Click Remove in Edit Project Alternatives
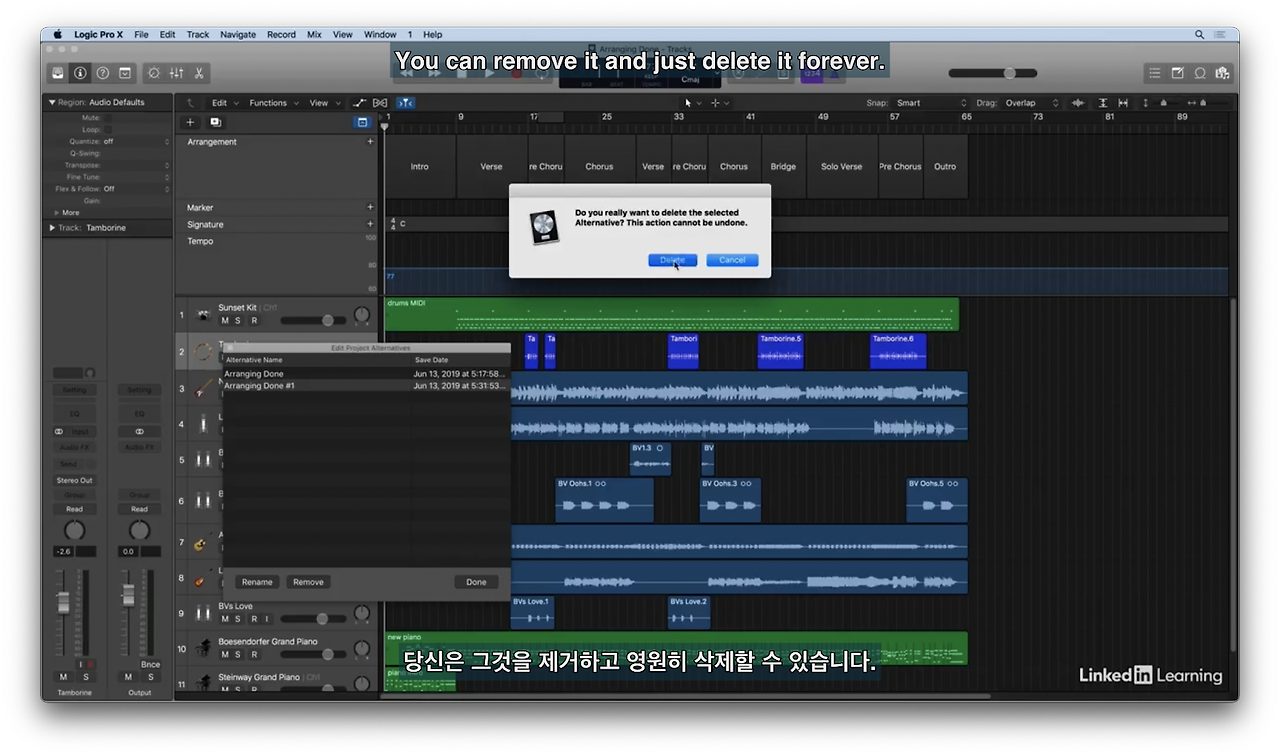Viewport: 1280px width, 756px height. pyautogui.click(x=308, y=582)
